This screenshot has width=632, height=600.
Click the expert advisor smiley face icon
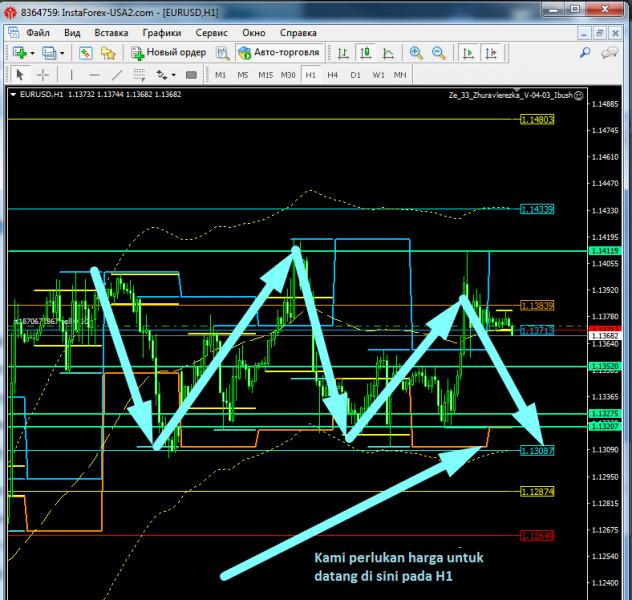pos(579,96)
